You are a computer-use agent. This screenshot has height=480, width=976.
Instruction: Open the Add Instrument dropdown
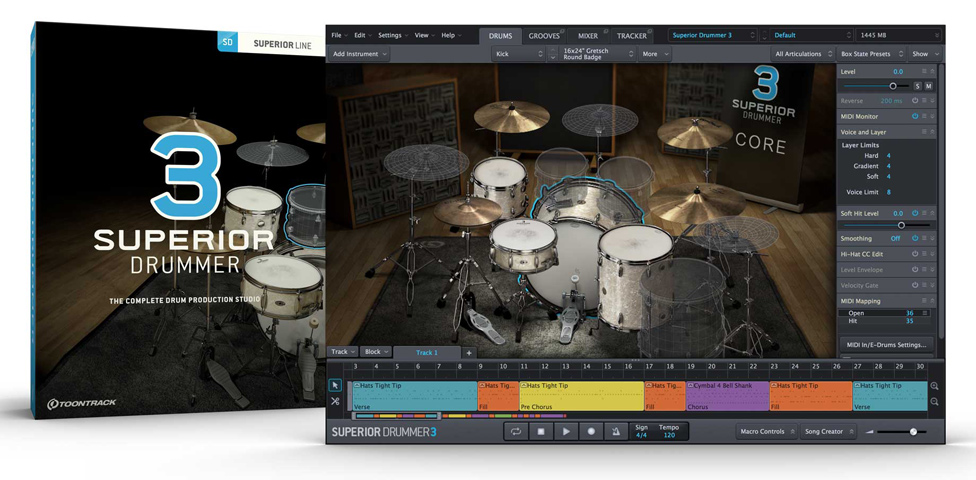pyautogui.click(x=360, y=54)
